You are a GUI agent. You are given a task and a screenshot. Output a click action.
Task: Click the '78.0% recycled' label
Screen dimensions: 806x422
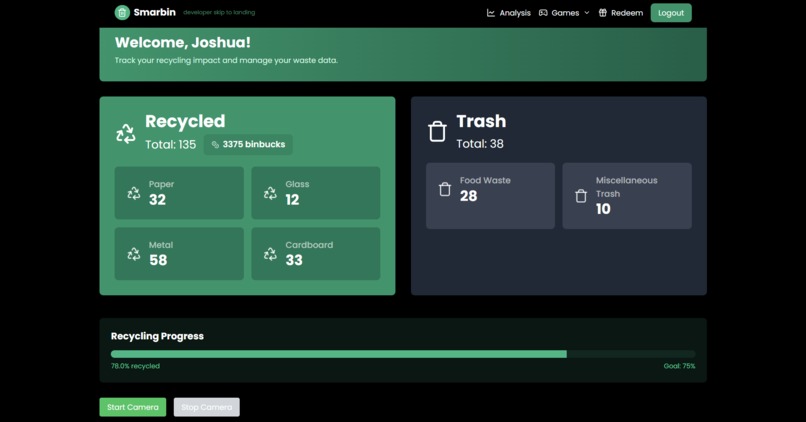click(x=135, y=366)
